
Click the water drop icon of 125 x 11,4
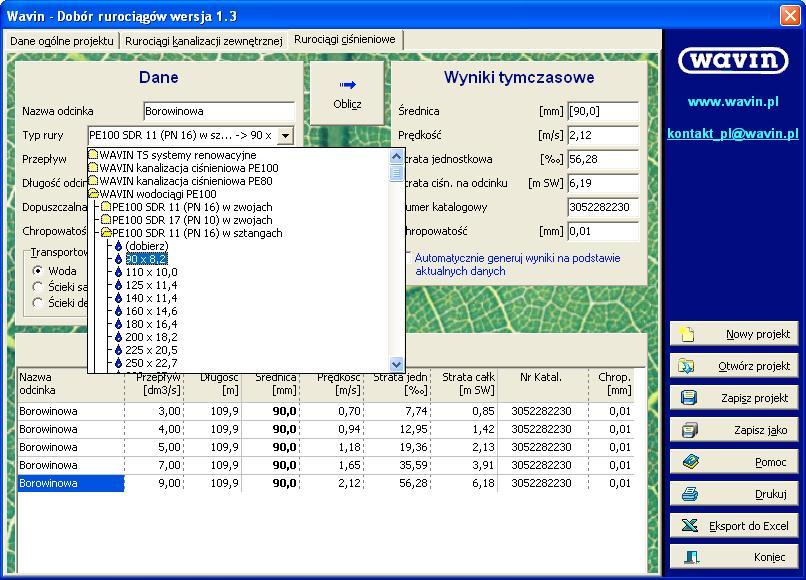pyautogui.click(x=118, y=285)
